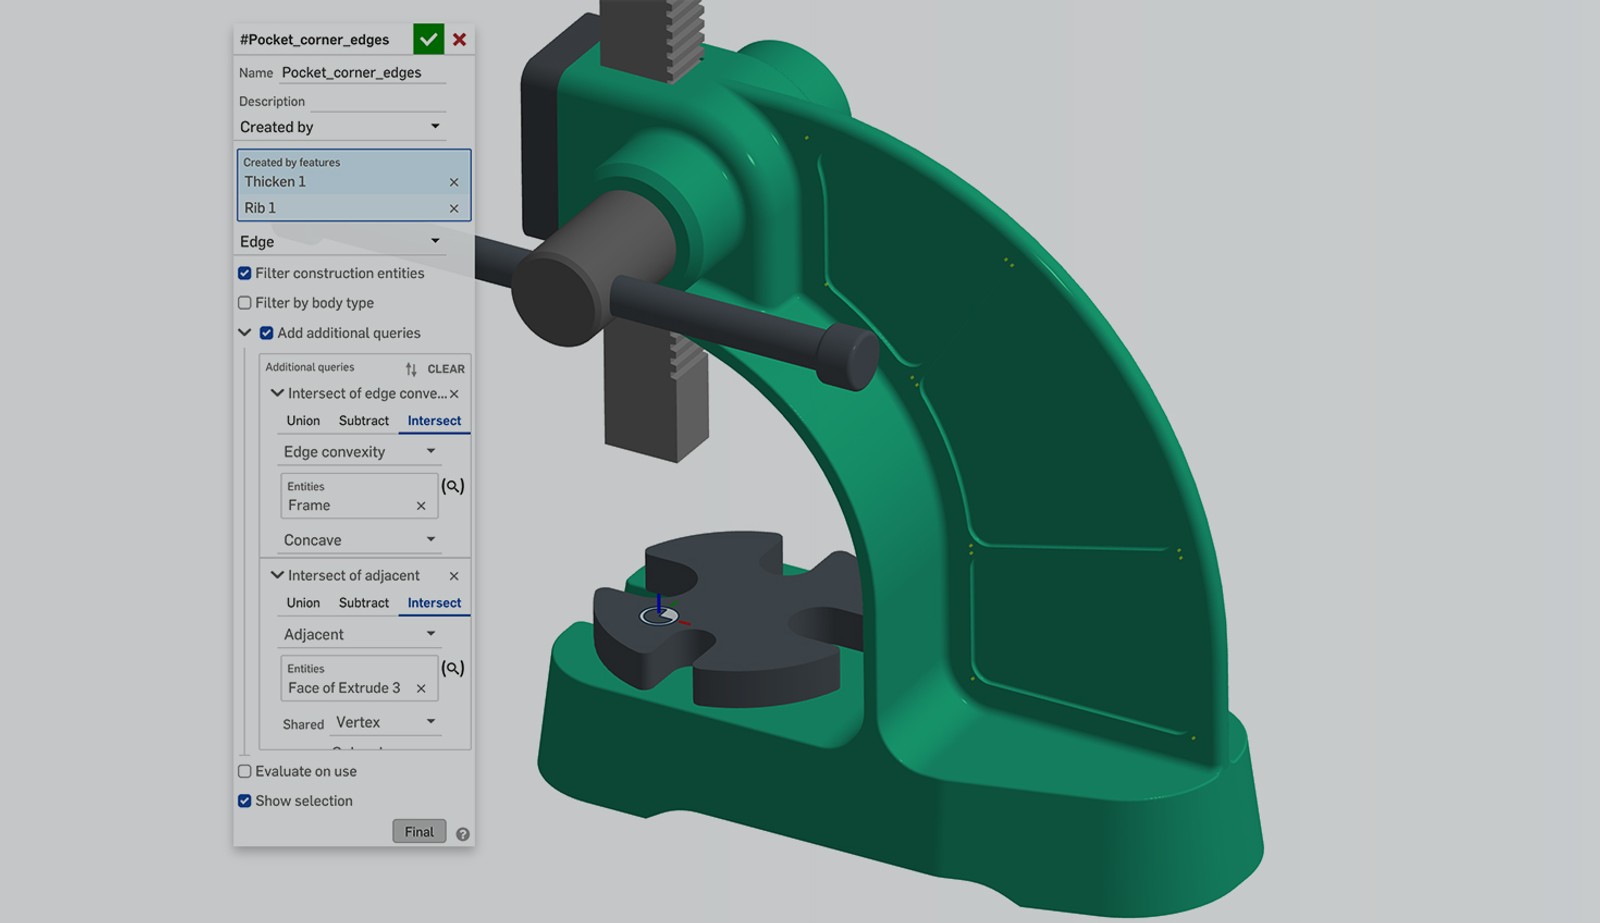This screenshot has width=1600, height=923.
Task: Select Intersect tab in edge convexity query
Action: click(x=434, y=421)
